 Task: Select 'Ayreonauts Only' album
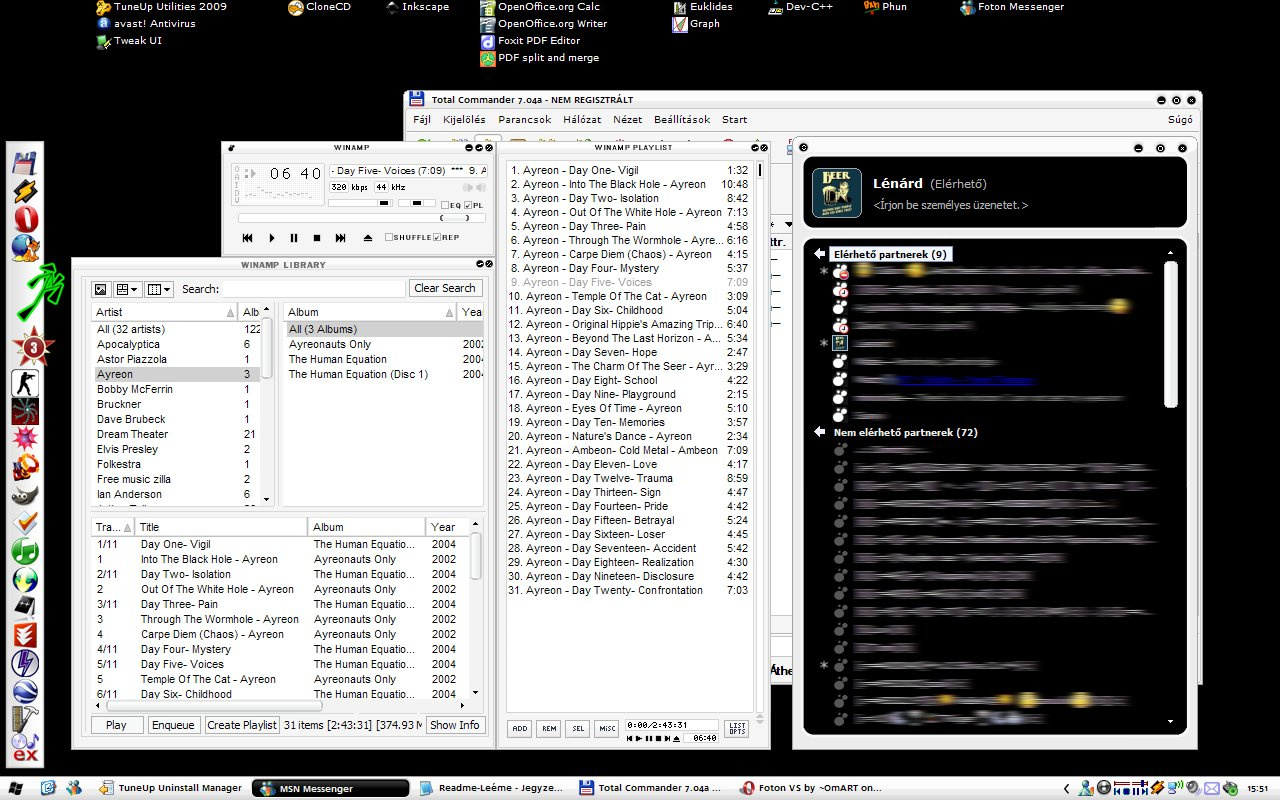tap(384, 344)
